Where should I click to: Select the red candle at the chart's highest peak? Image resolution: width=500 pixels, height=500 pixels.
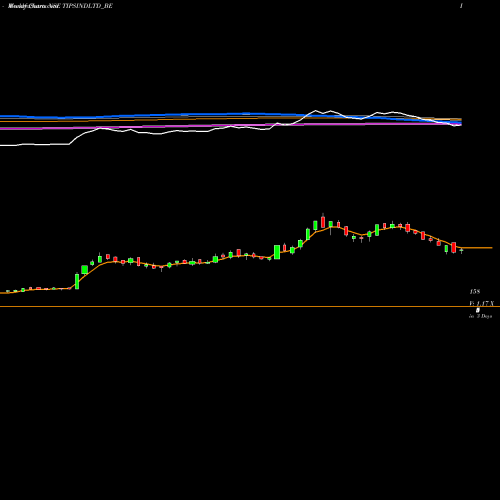[x=323, y=222]
